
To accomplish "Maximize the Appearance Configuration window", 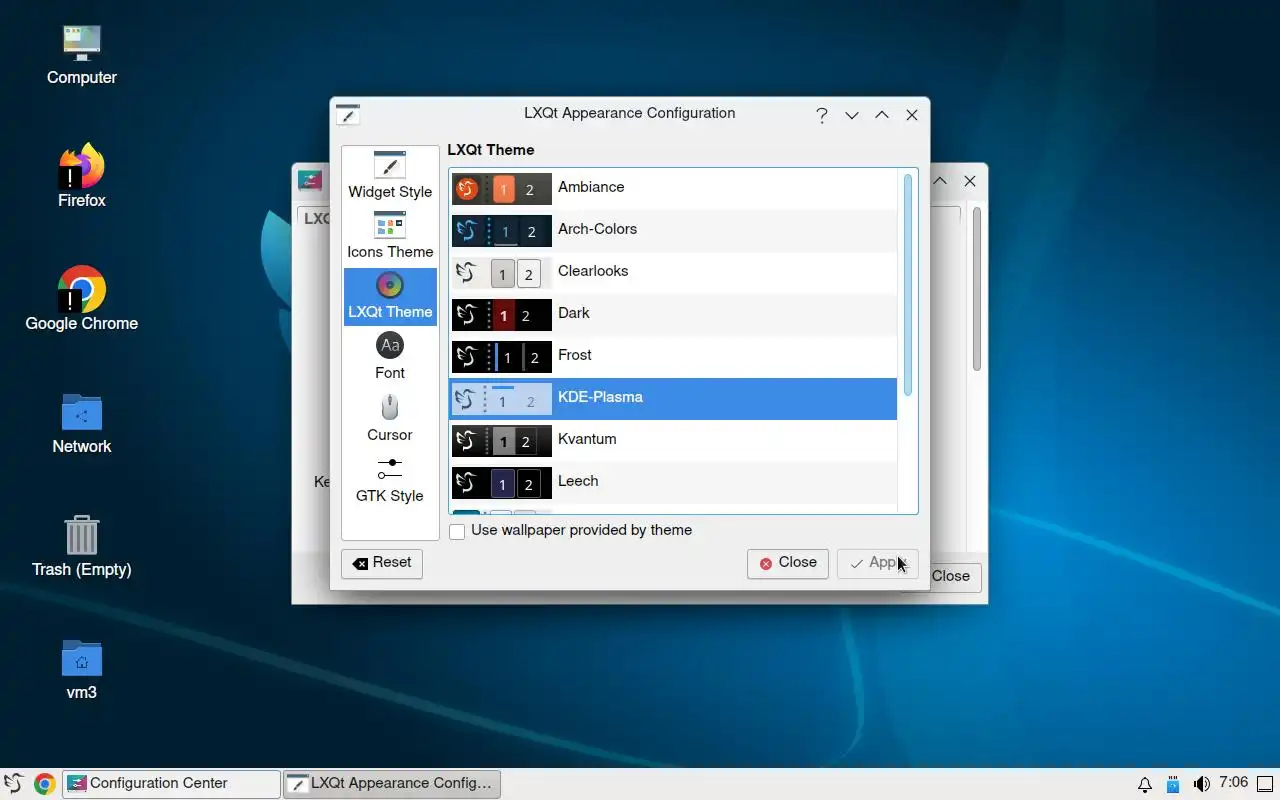I will click(x=882, y=115).
